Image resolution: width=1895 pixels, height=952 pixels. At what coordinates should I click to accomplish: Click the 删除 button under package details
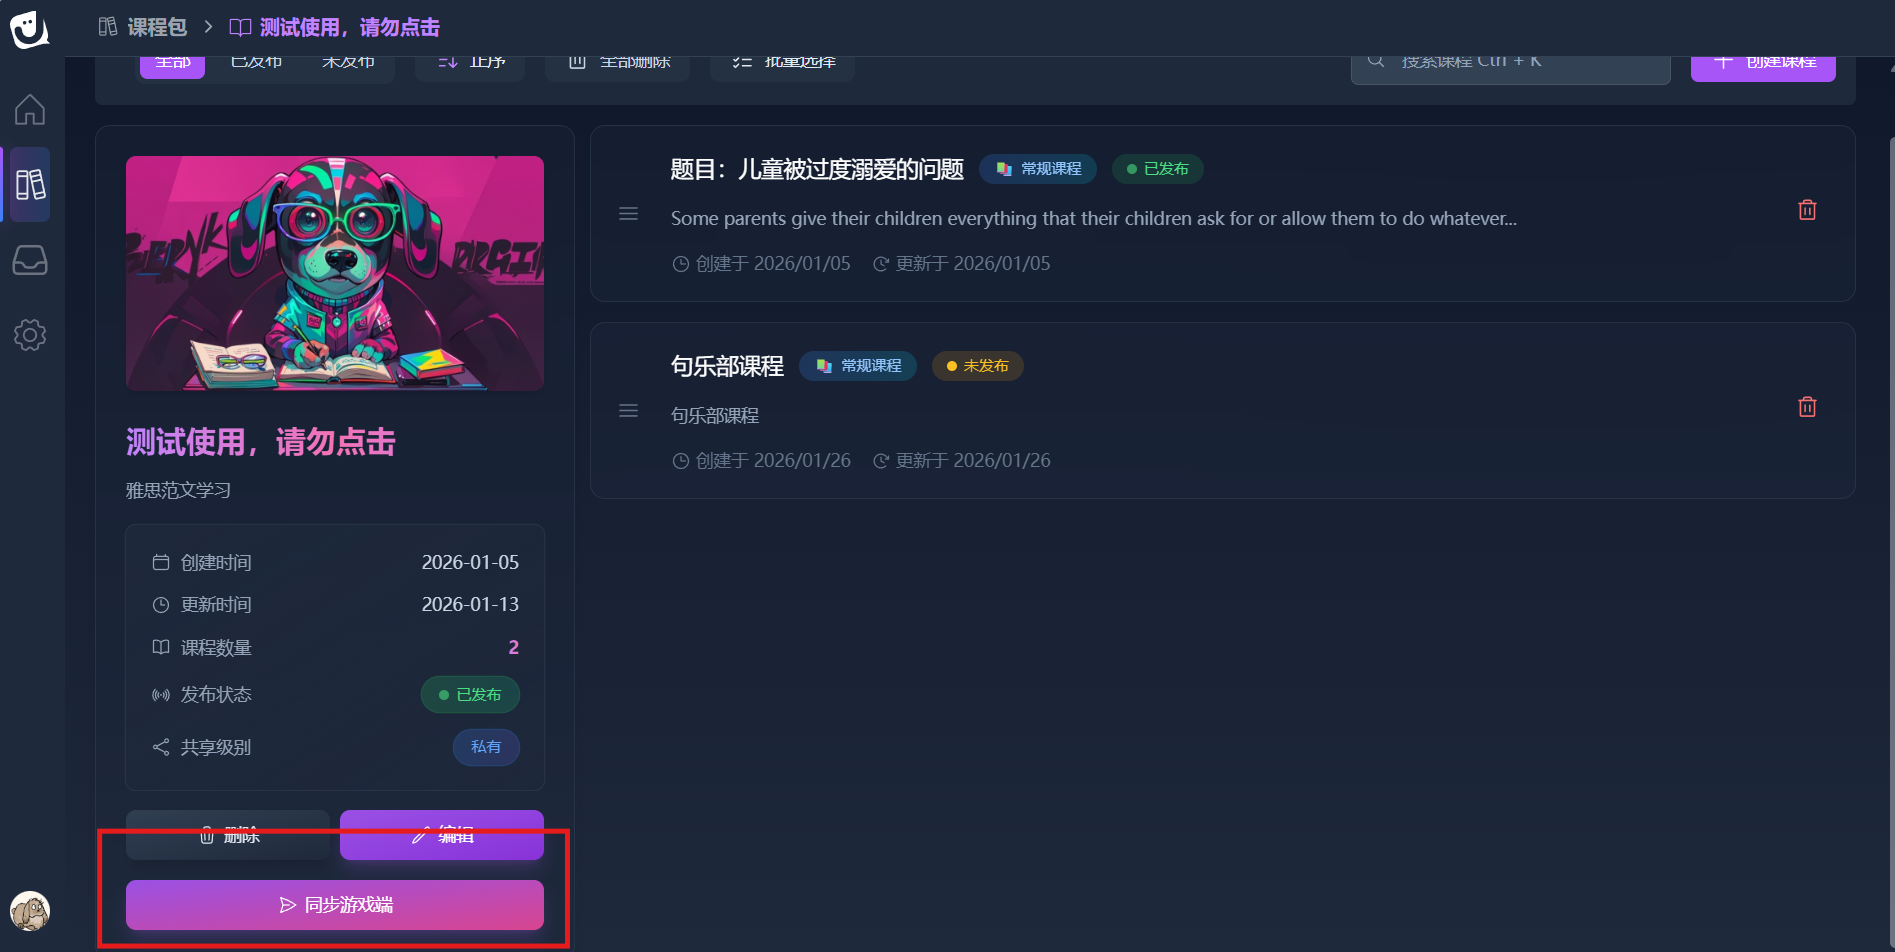click(228, 836)
